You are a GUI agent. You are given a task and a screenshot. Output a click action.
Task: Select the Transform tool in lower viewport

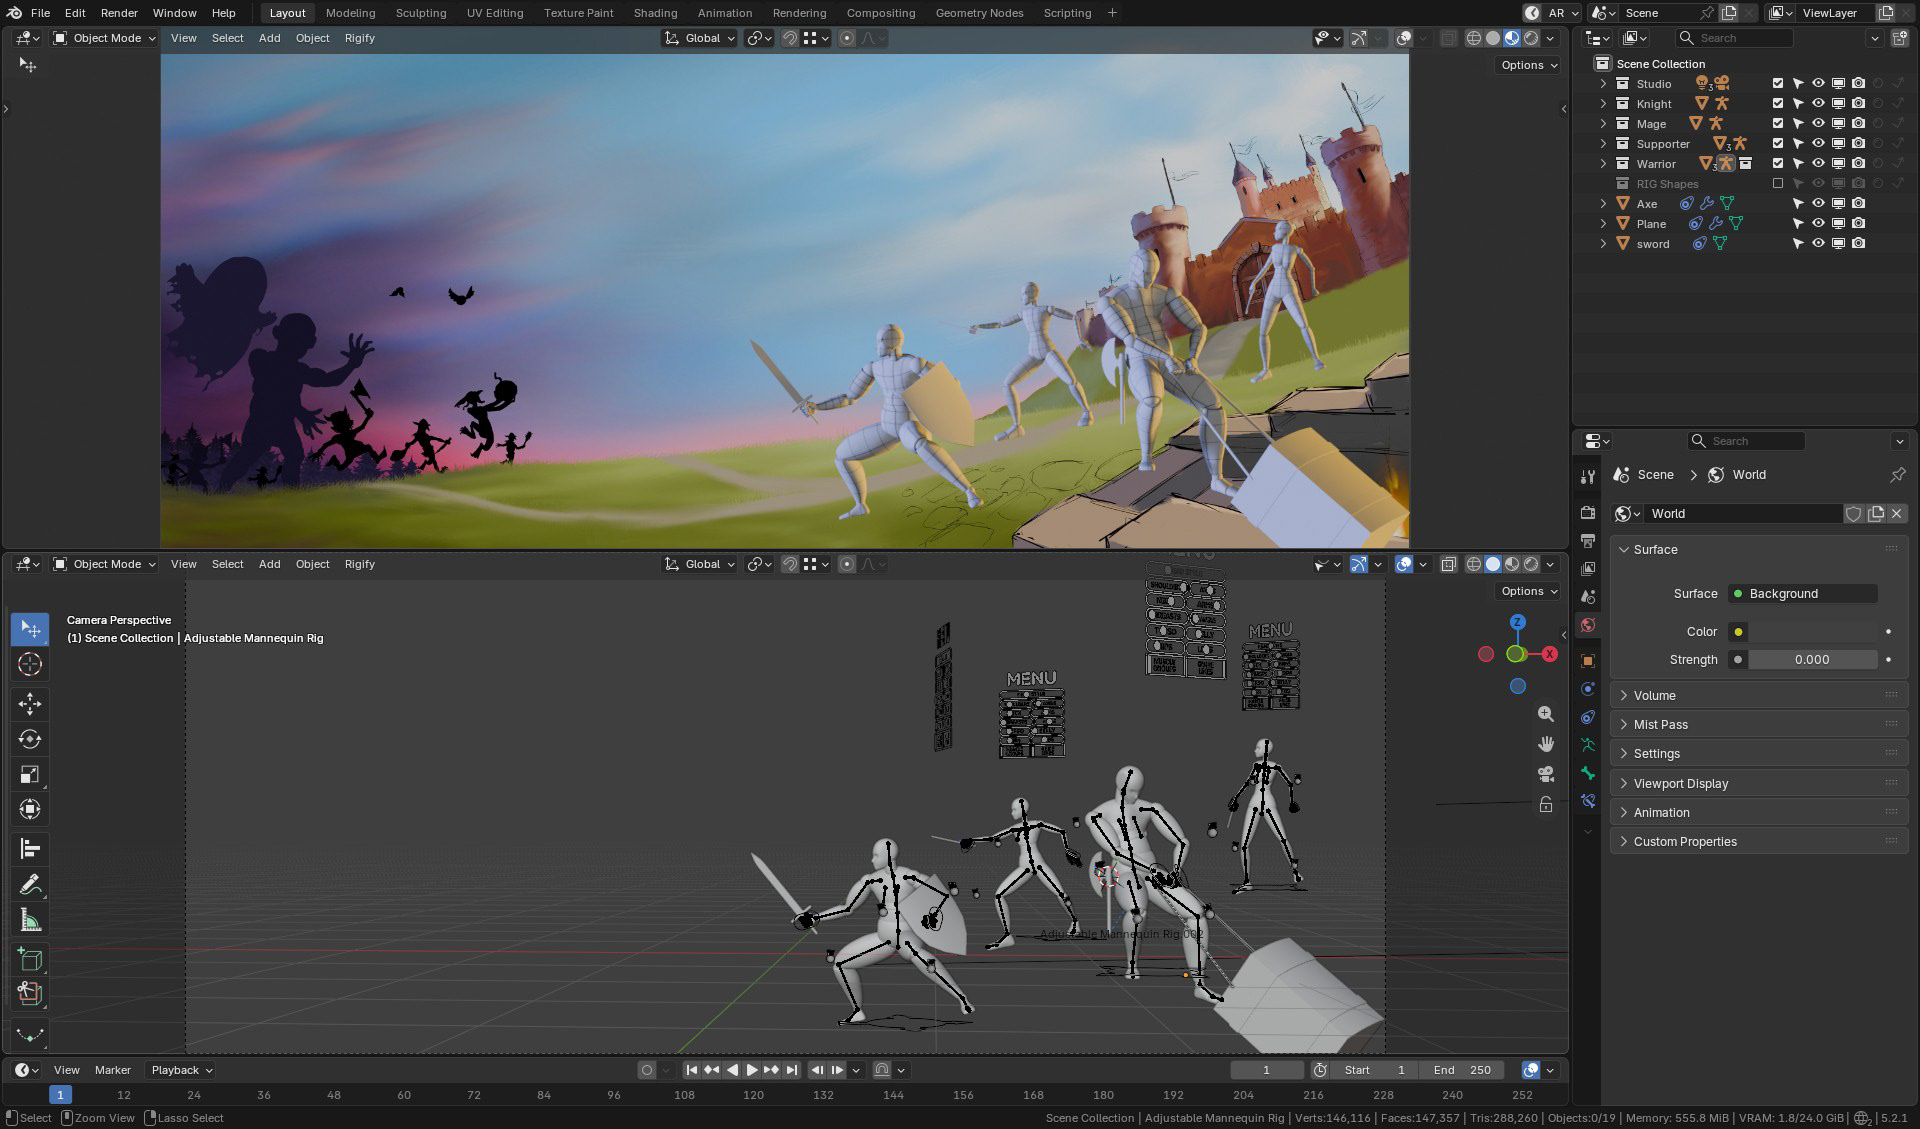click(x=29, y=809)
